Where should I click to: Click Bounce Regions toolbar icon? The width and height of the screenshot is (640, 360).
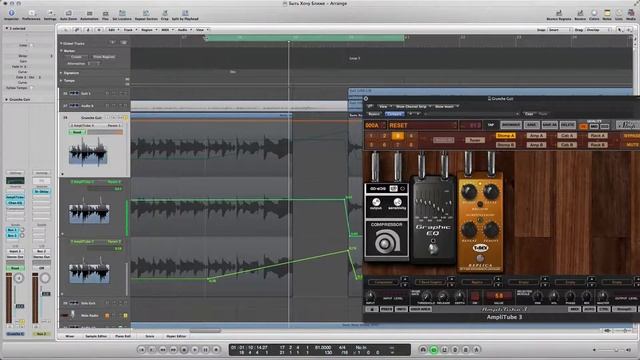tap(559, 15)
